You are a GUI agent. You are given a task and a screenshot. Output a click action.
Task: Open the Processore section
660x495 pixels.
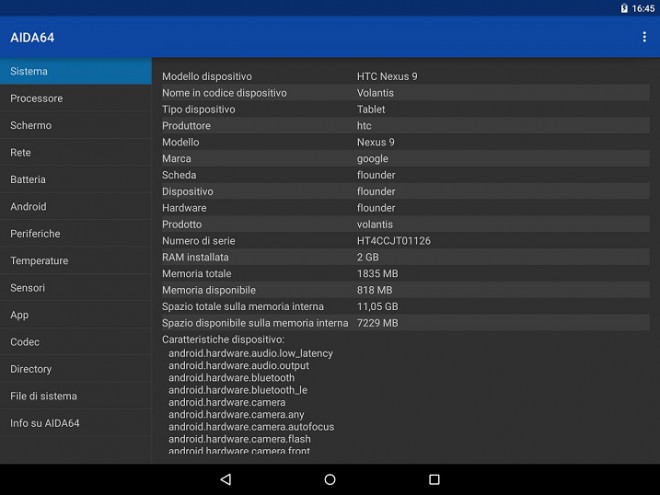pos(76,98)
